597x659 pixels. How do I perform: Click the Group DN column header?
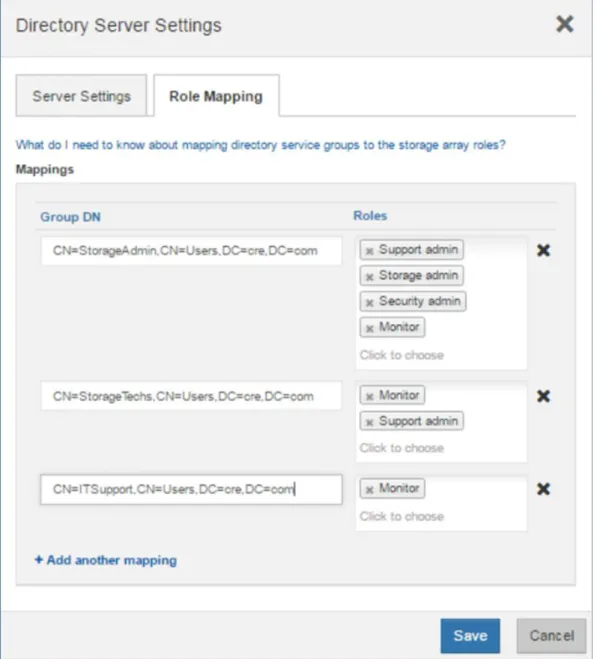coord(70,217)
